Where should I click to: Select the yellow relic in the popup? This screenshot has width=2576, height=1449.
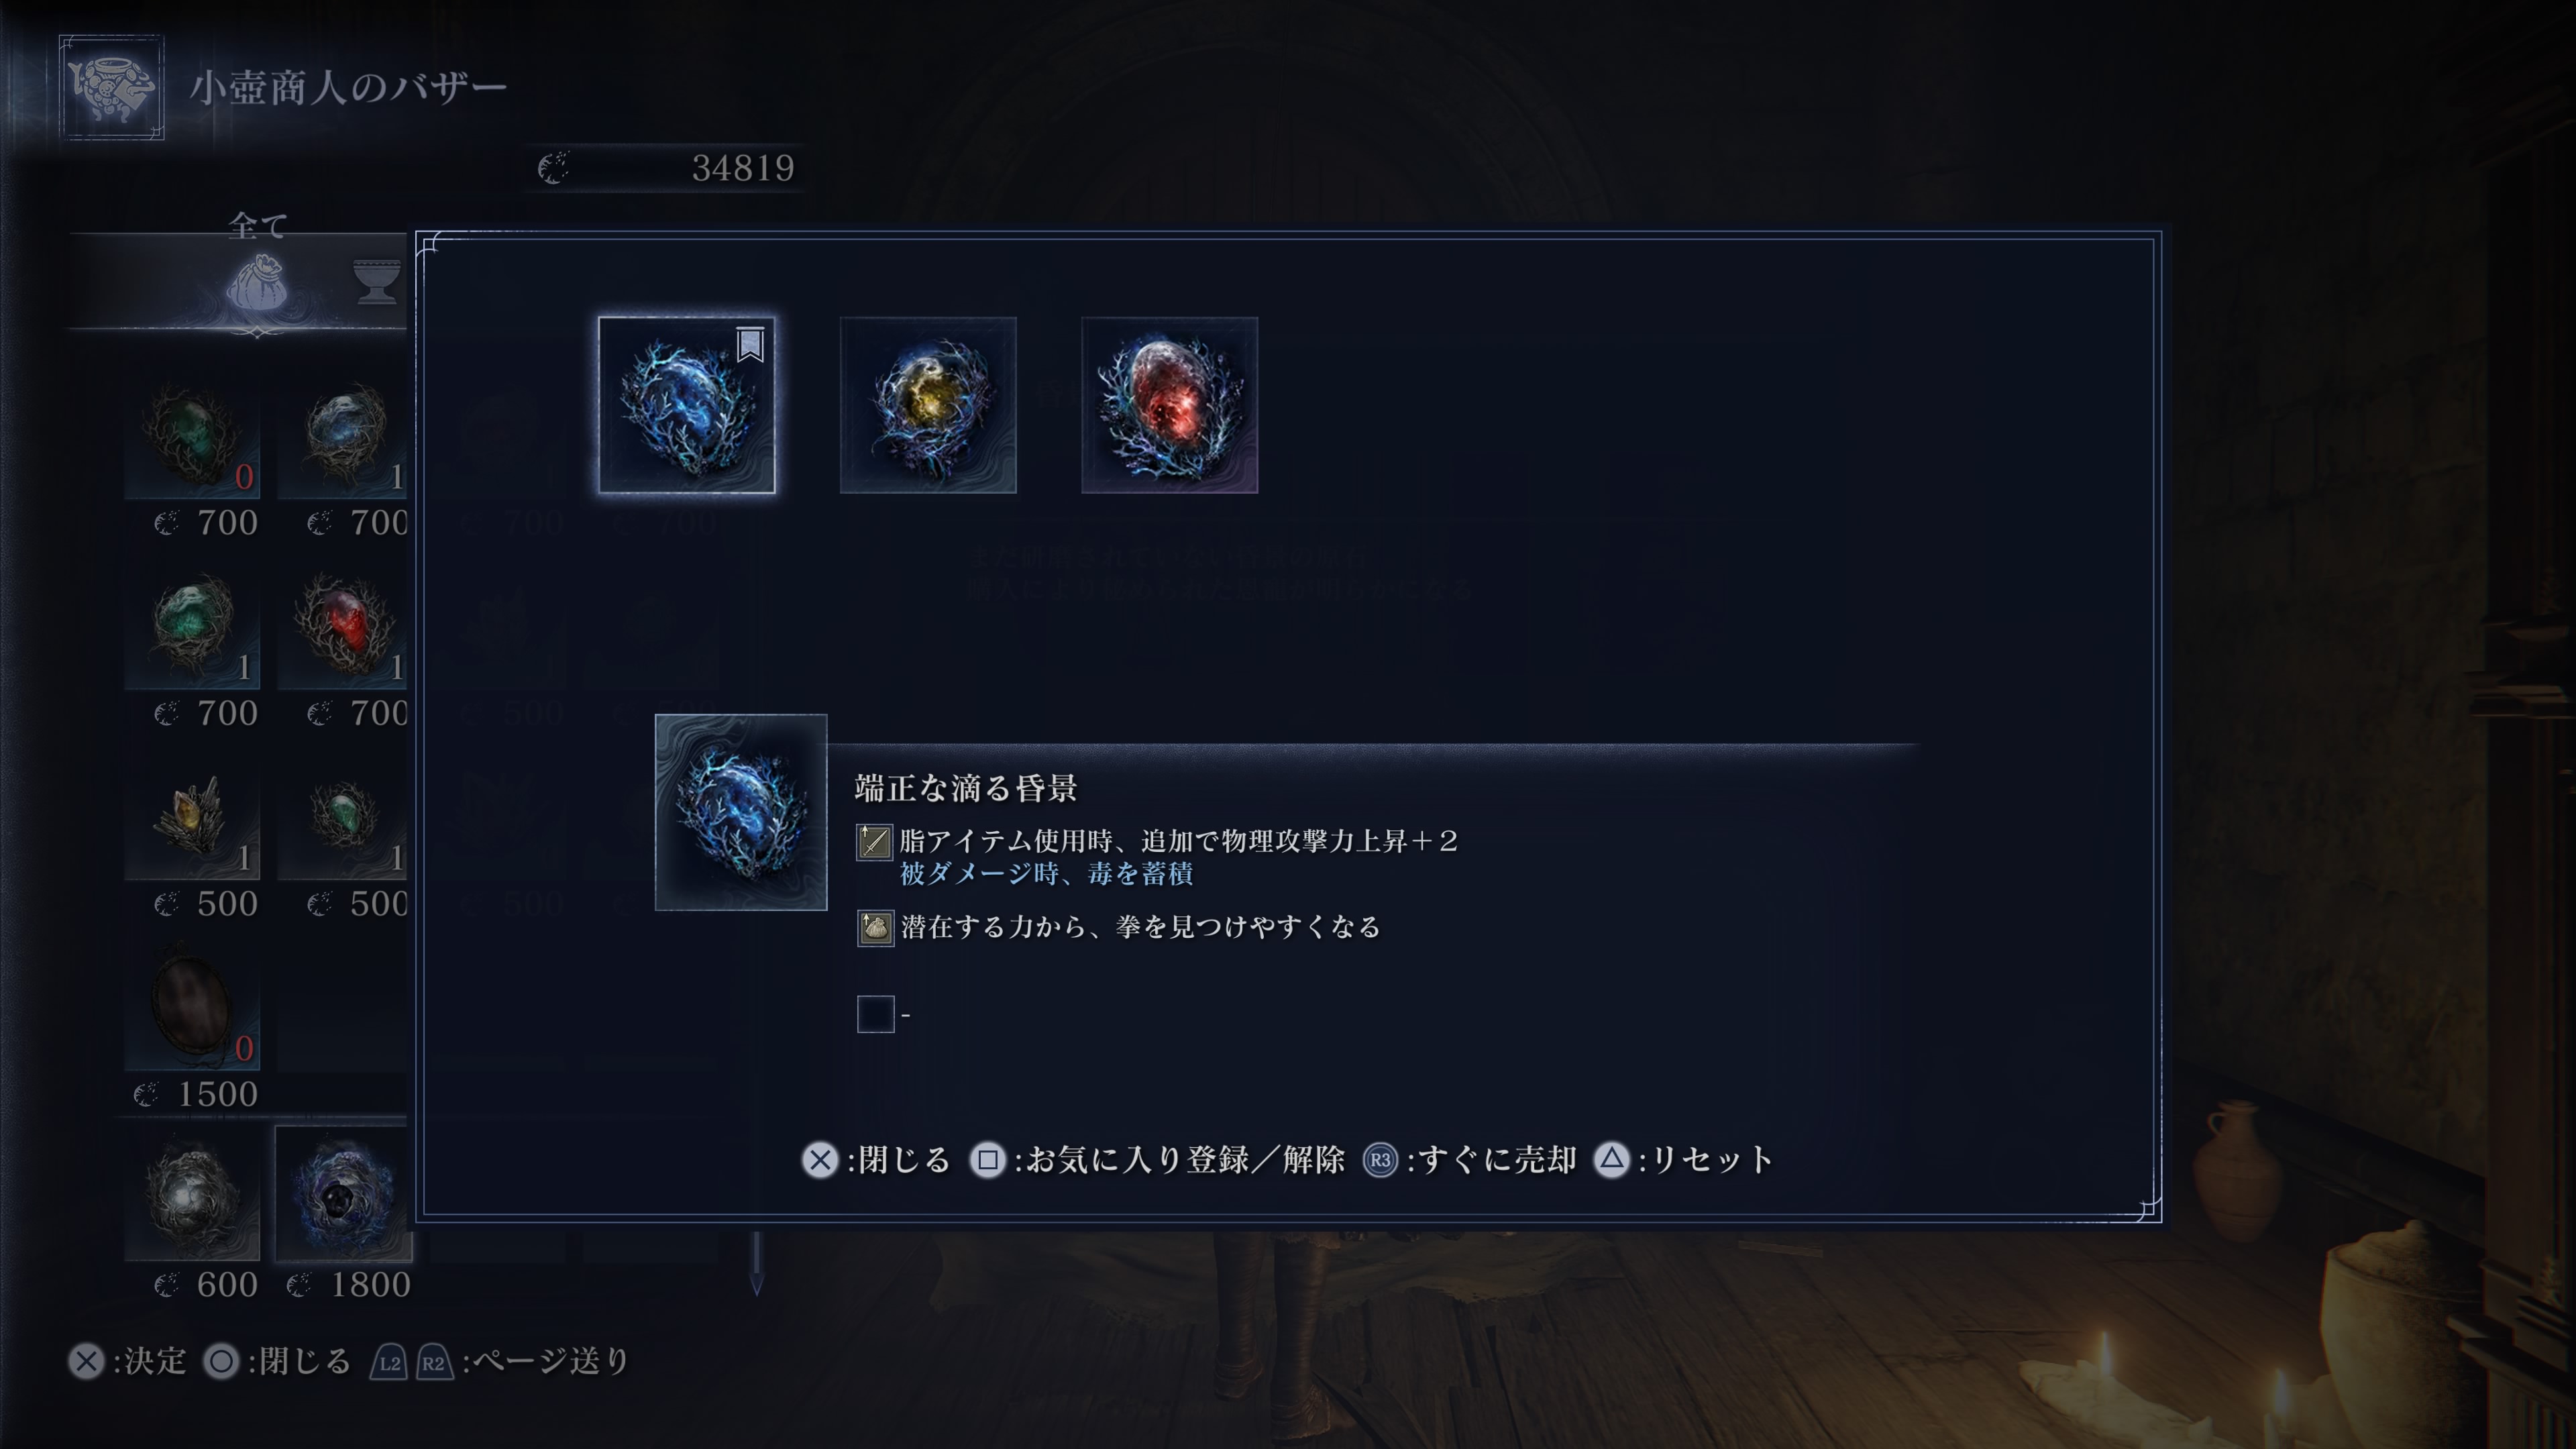[x=928, y=405]
